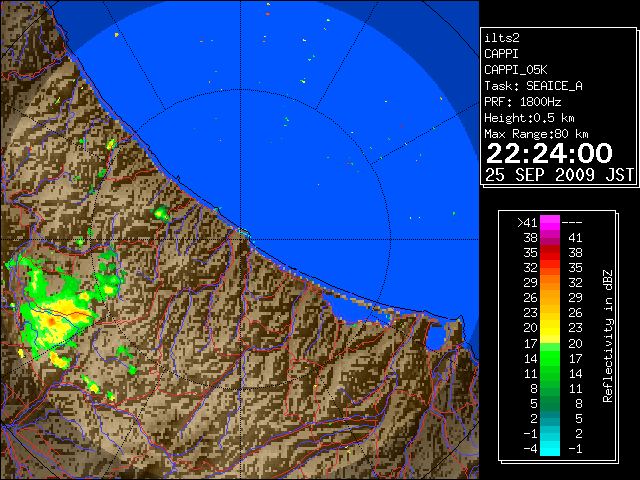Click the large 22:24:00 timestamp

point(549,153)
